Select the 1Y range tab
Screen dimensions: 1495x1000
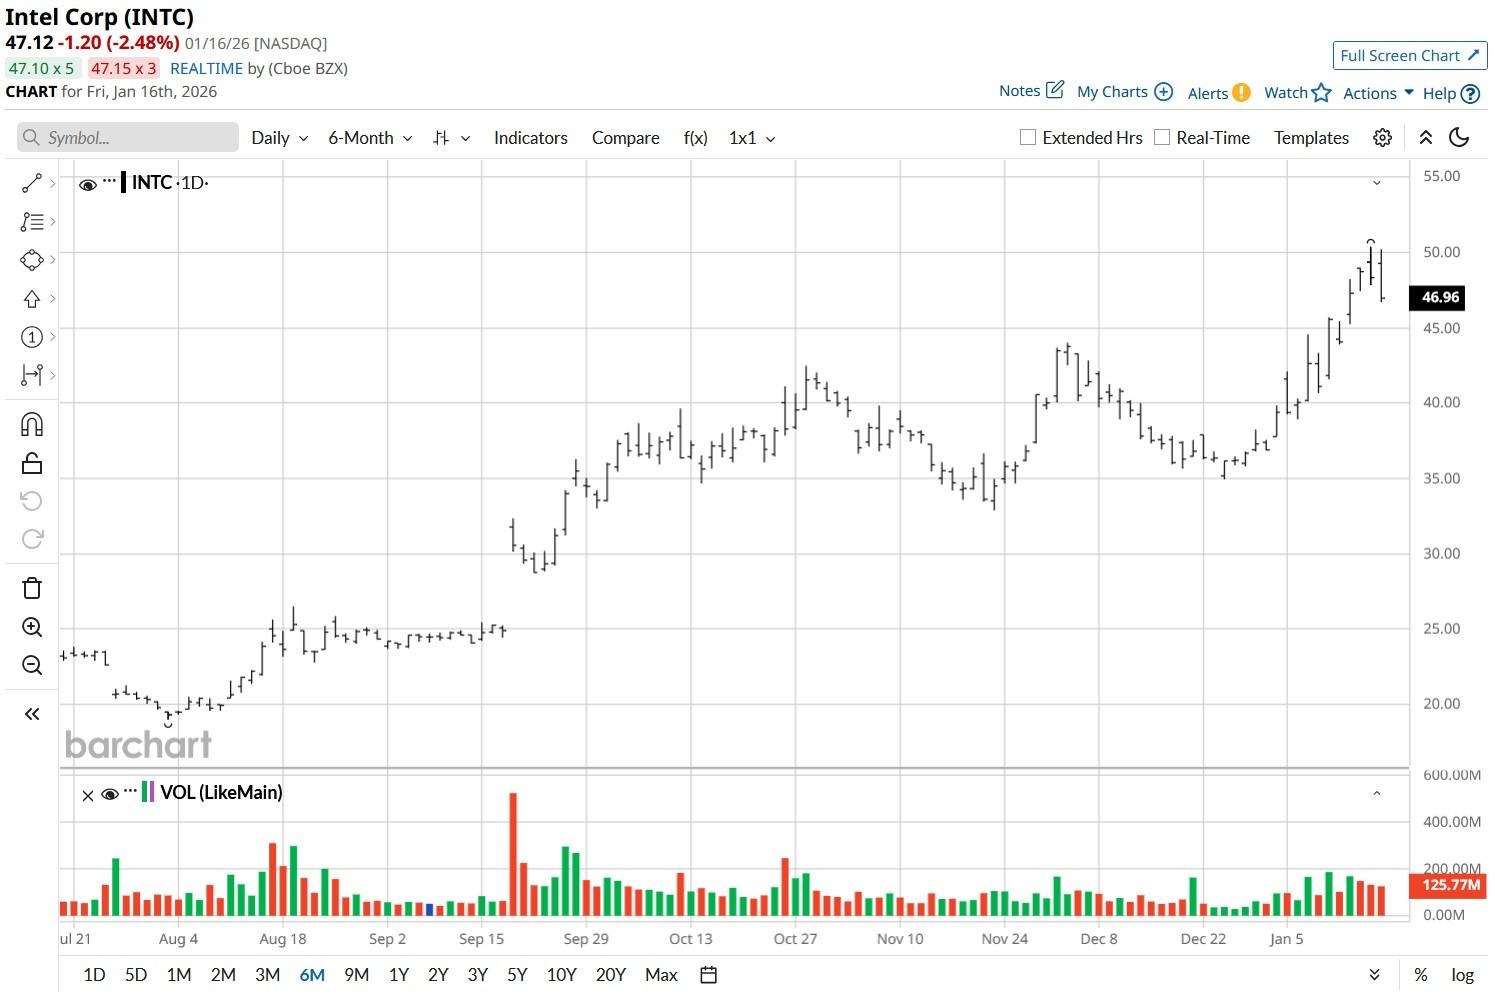(x=399, y=975)
